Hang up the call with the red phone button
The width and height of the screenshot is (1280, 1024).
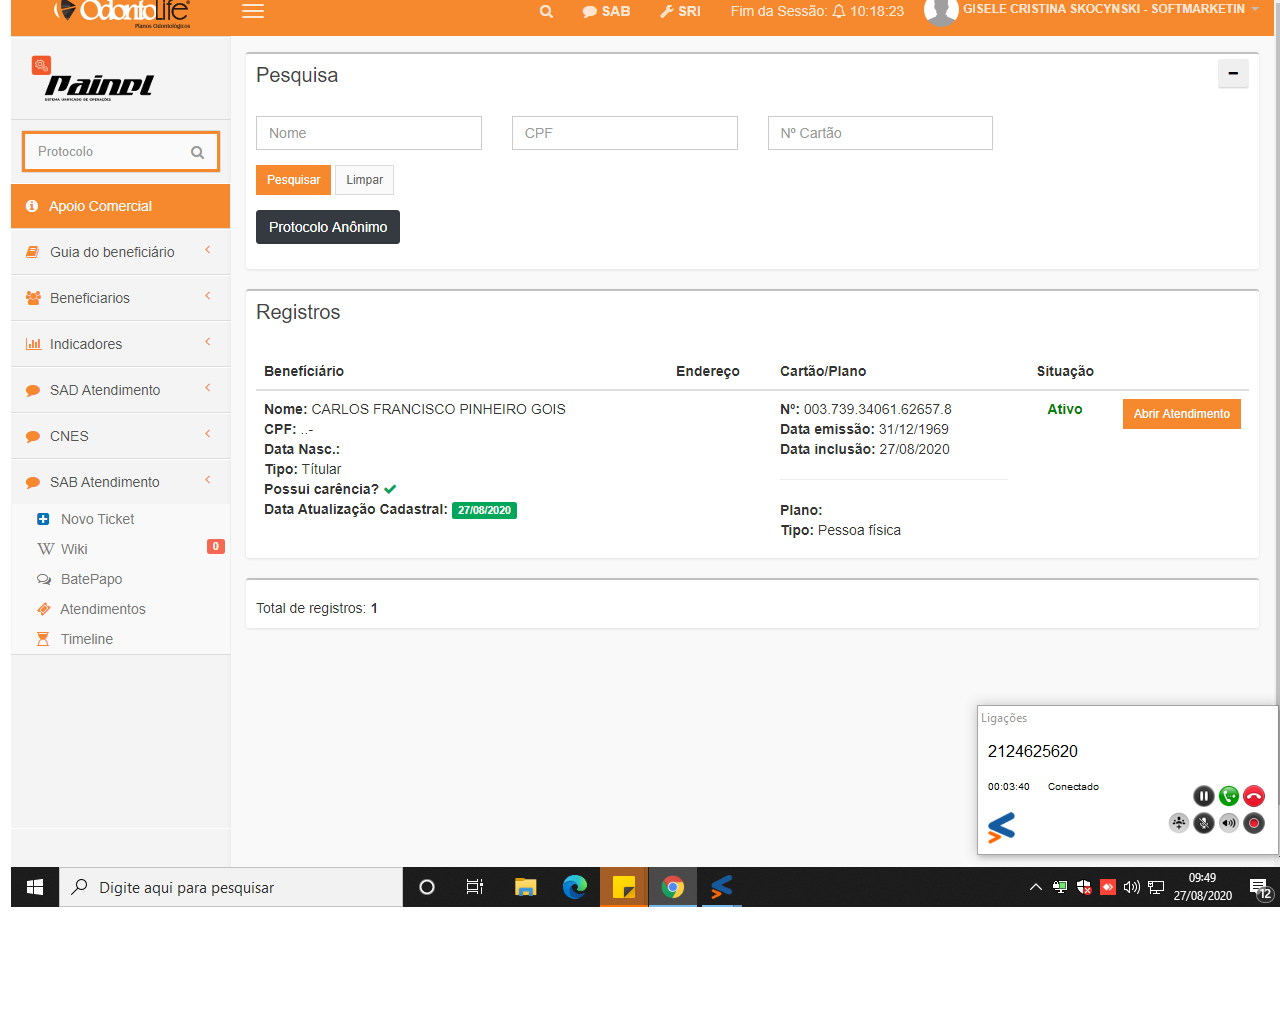point(1254,796)
